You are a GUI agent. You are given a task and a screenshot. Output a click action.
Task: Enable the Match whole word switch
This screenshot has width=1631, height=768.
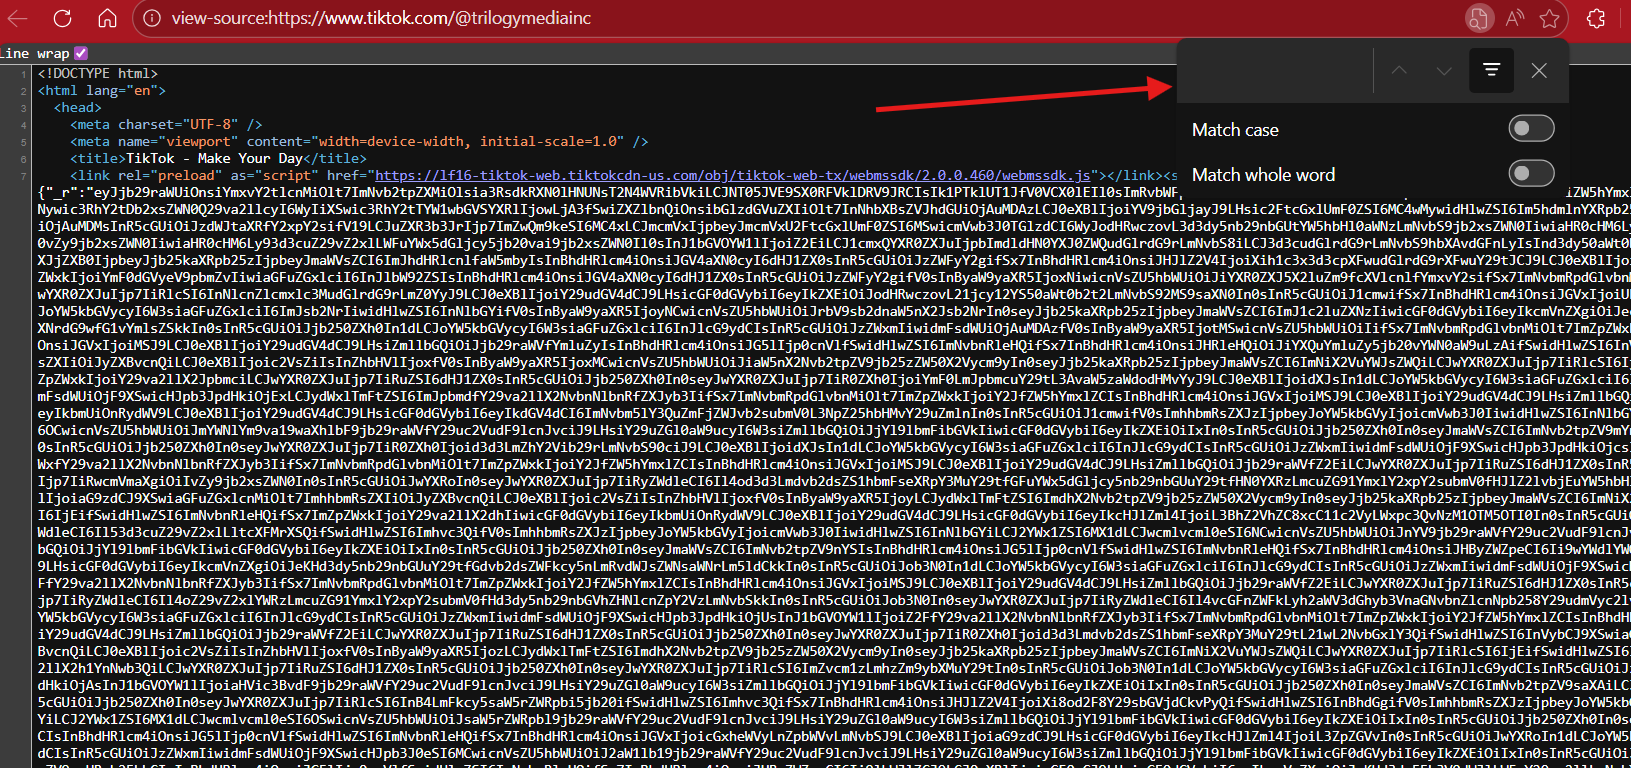pyautogui.click(x=1531, y=174)
